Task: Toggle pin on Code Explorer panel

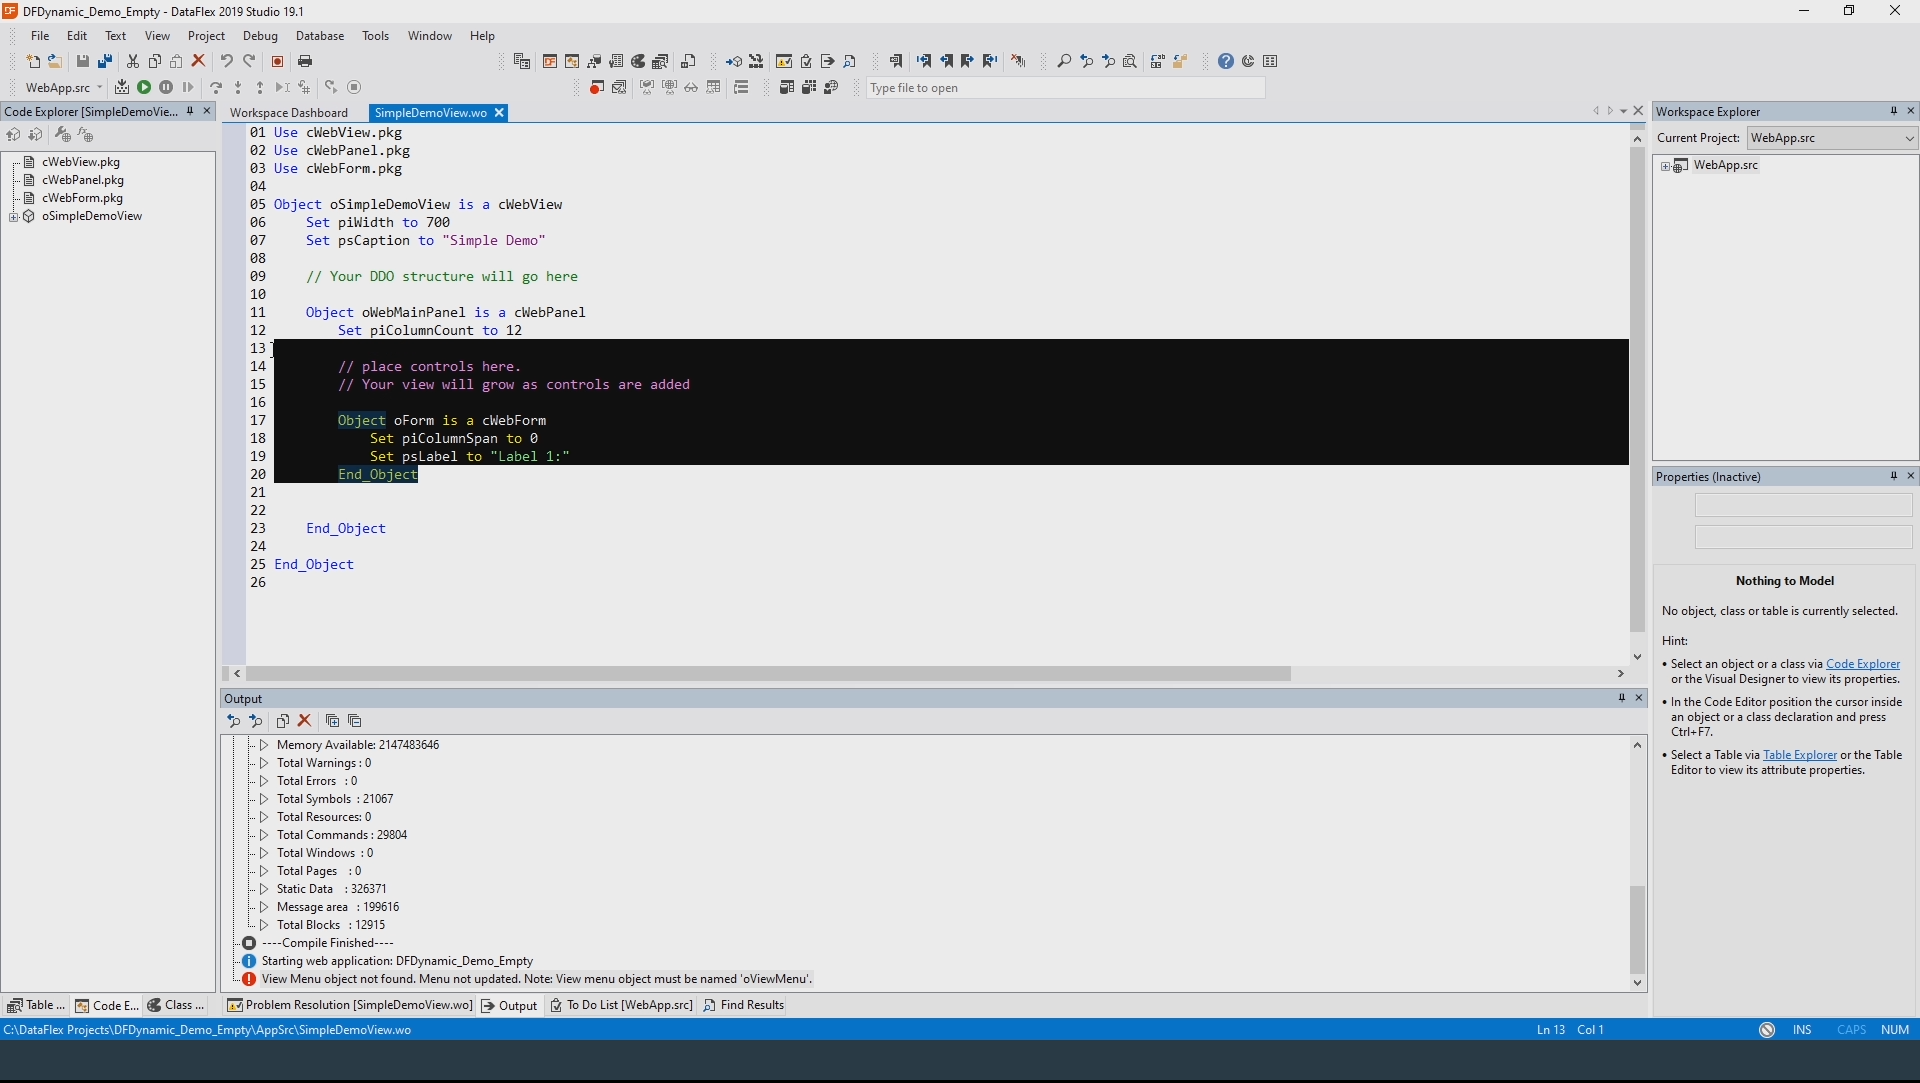Action: coord(190,112)
